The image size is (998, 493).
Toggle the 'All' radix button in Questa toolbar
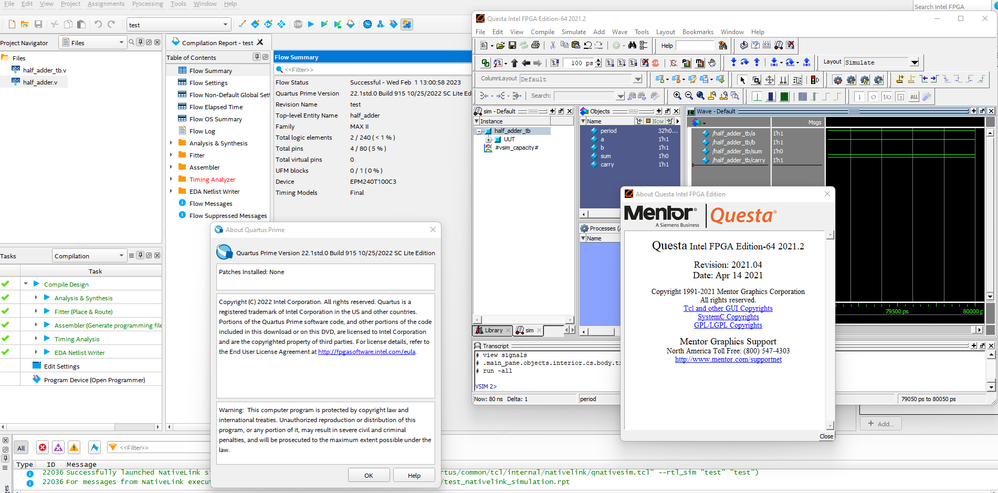[914, 97]
